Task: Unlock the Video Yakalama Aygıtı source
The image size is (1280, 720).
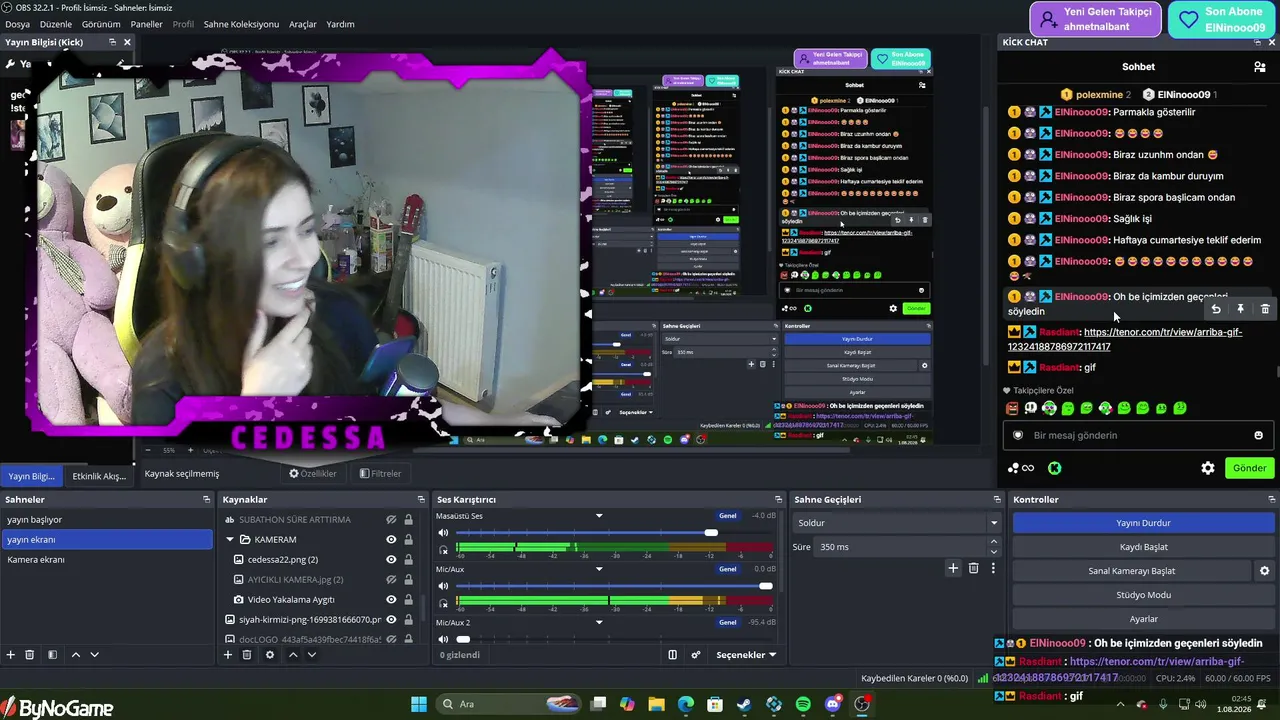Action: tap(408, 600)
